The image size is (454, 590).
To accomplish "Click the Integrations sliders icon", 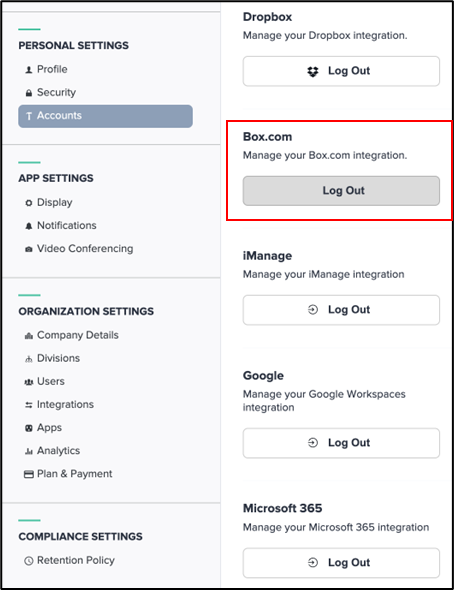I will pos(29,405).
